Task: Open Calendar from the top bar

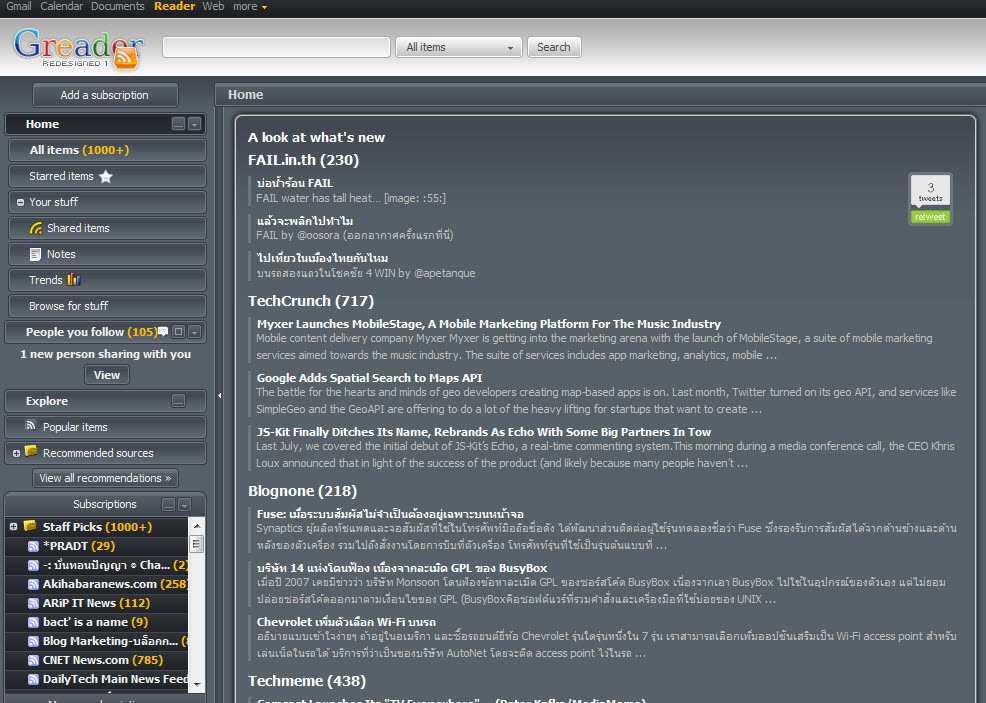Action: point(62,6)
